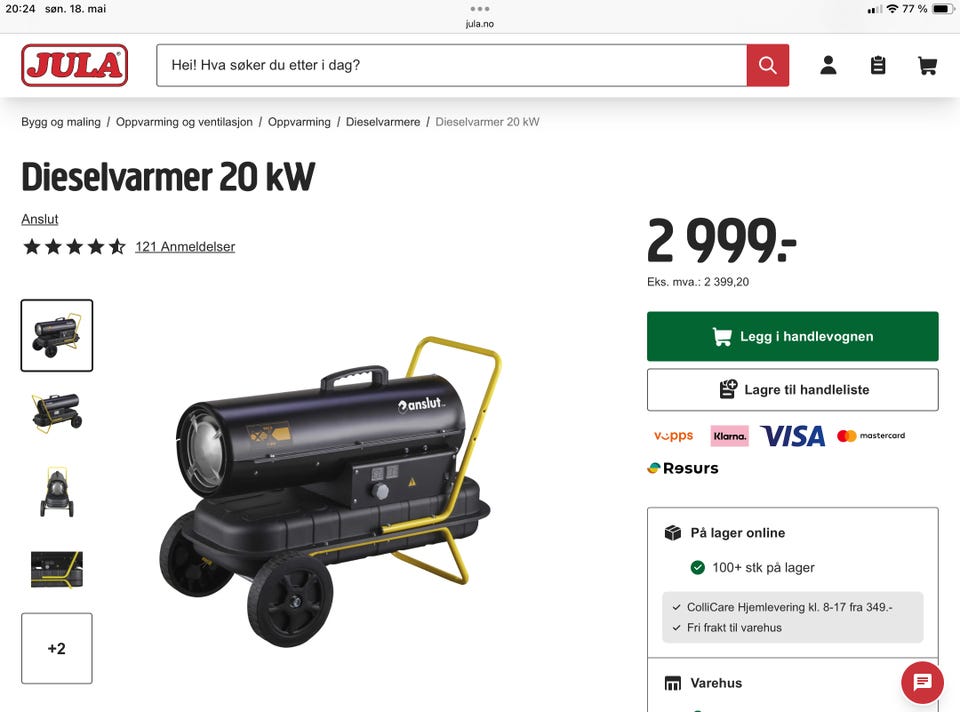The height and width of the screenshot is (712, 960).
Task: Click the red search magnifier button
Action: 767,65
